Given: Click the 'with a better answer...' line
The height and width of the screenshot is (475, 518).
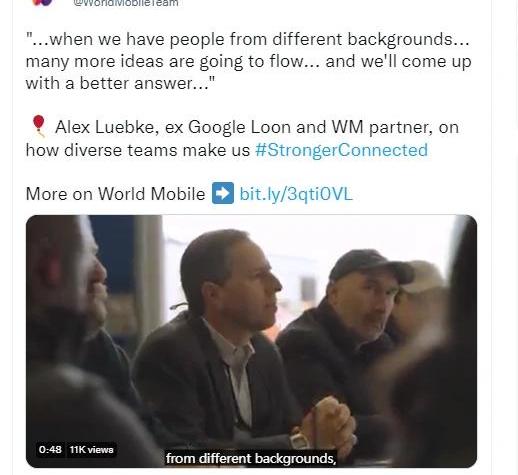Looking at the screenshot, I should click(x=120, y=83).
